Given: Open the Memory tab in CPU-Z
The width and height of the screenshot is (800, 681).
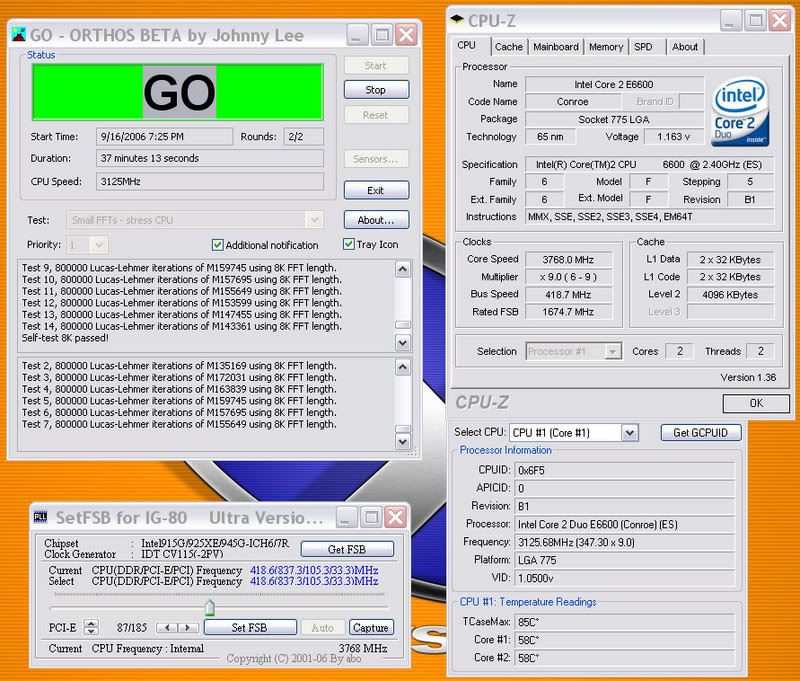Looking at the screenshot, I should 606,47.
